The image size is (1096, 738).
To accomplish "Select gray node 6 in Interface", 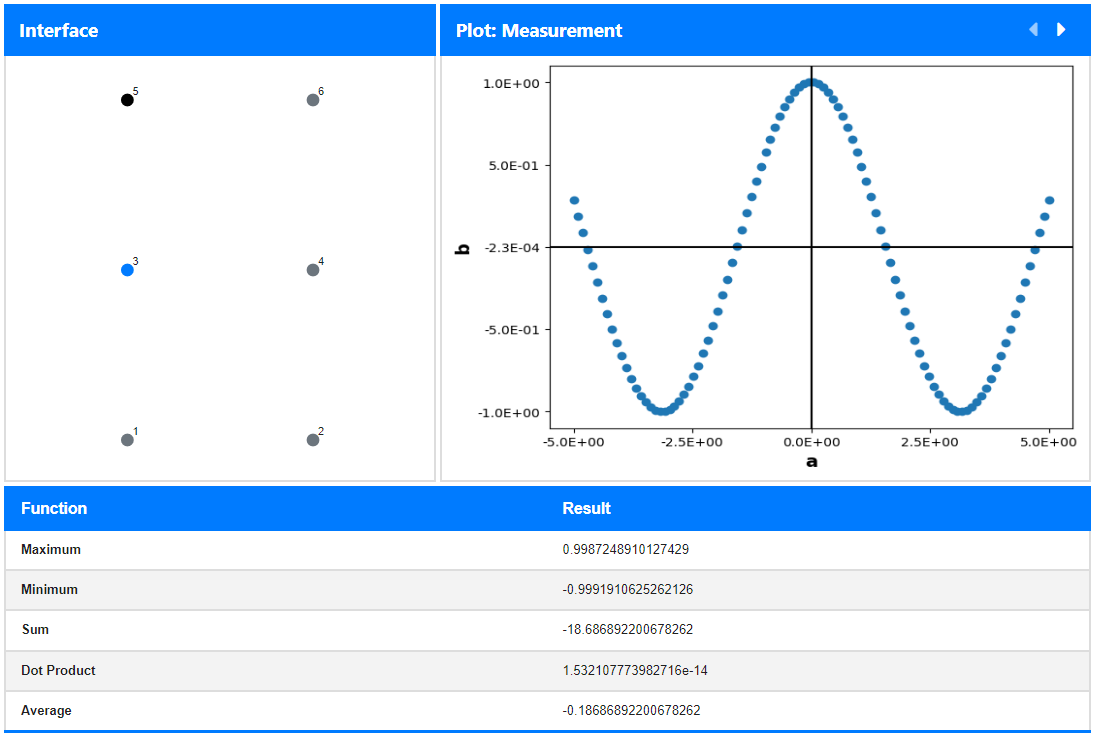I will click(x=313, y=100).
